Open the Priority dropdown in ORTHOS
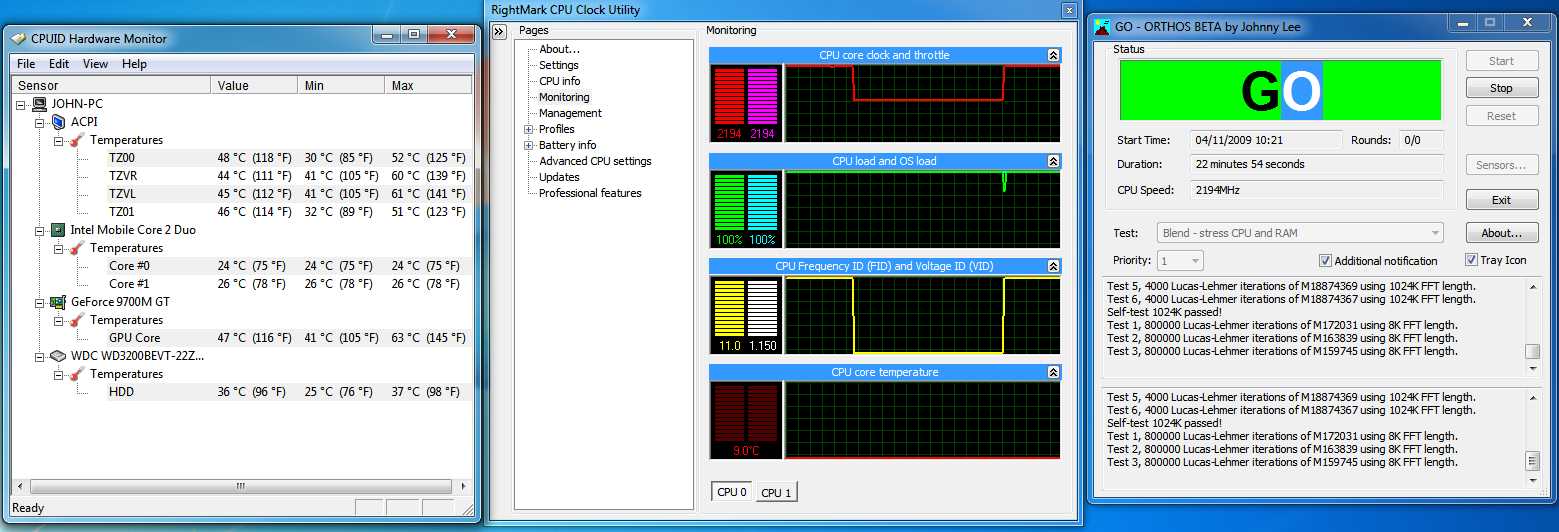This screenshot has height=532, width=1559. pyautogui.click(x=1180, y=261)
